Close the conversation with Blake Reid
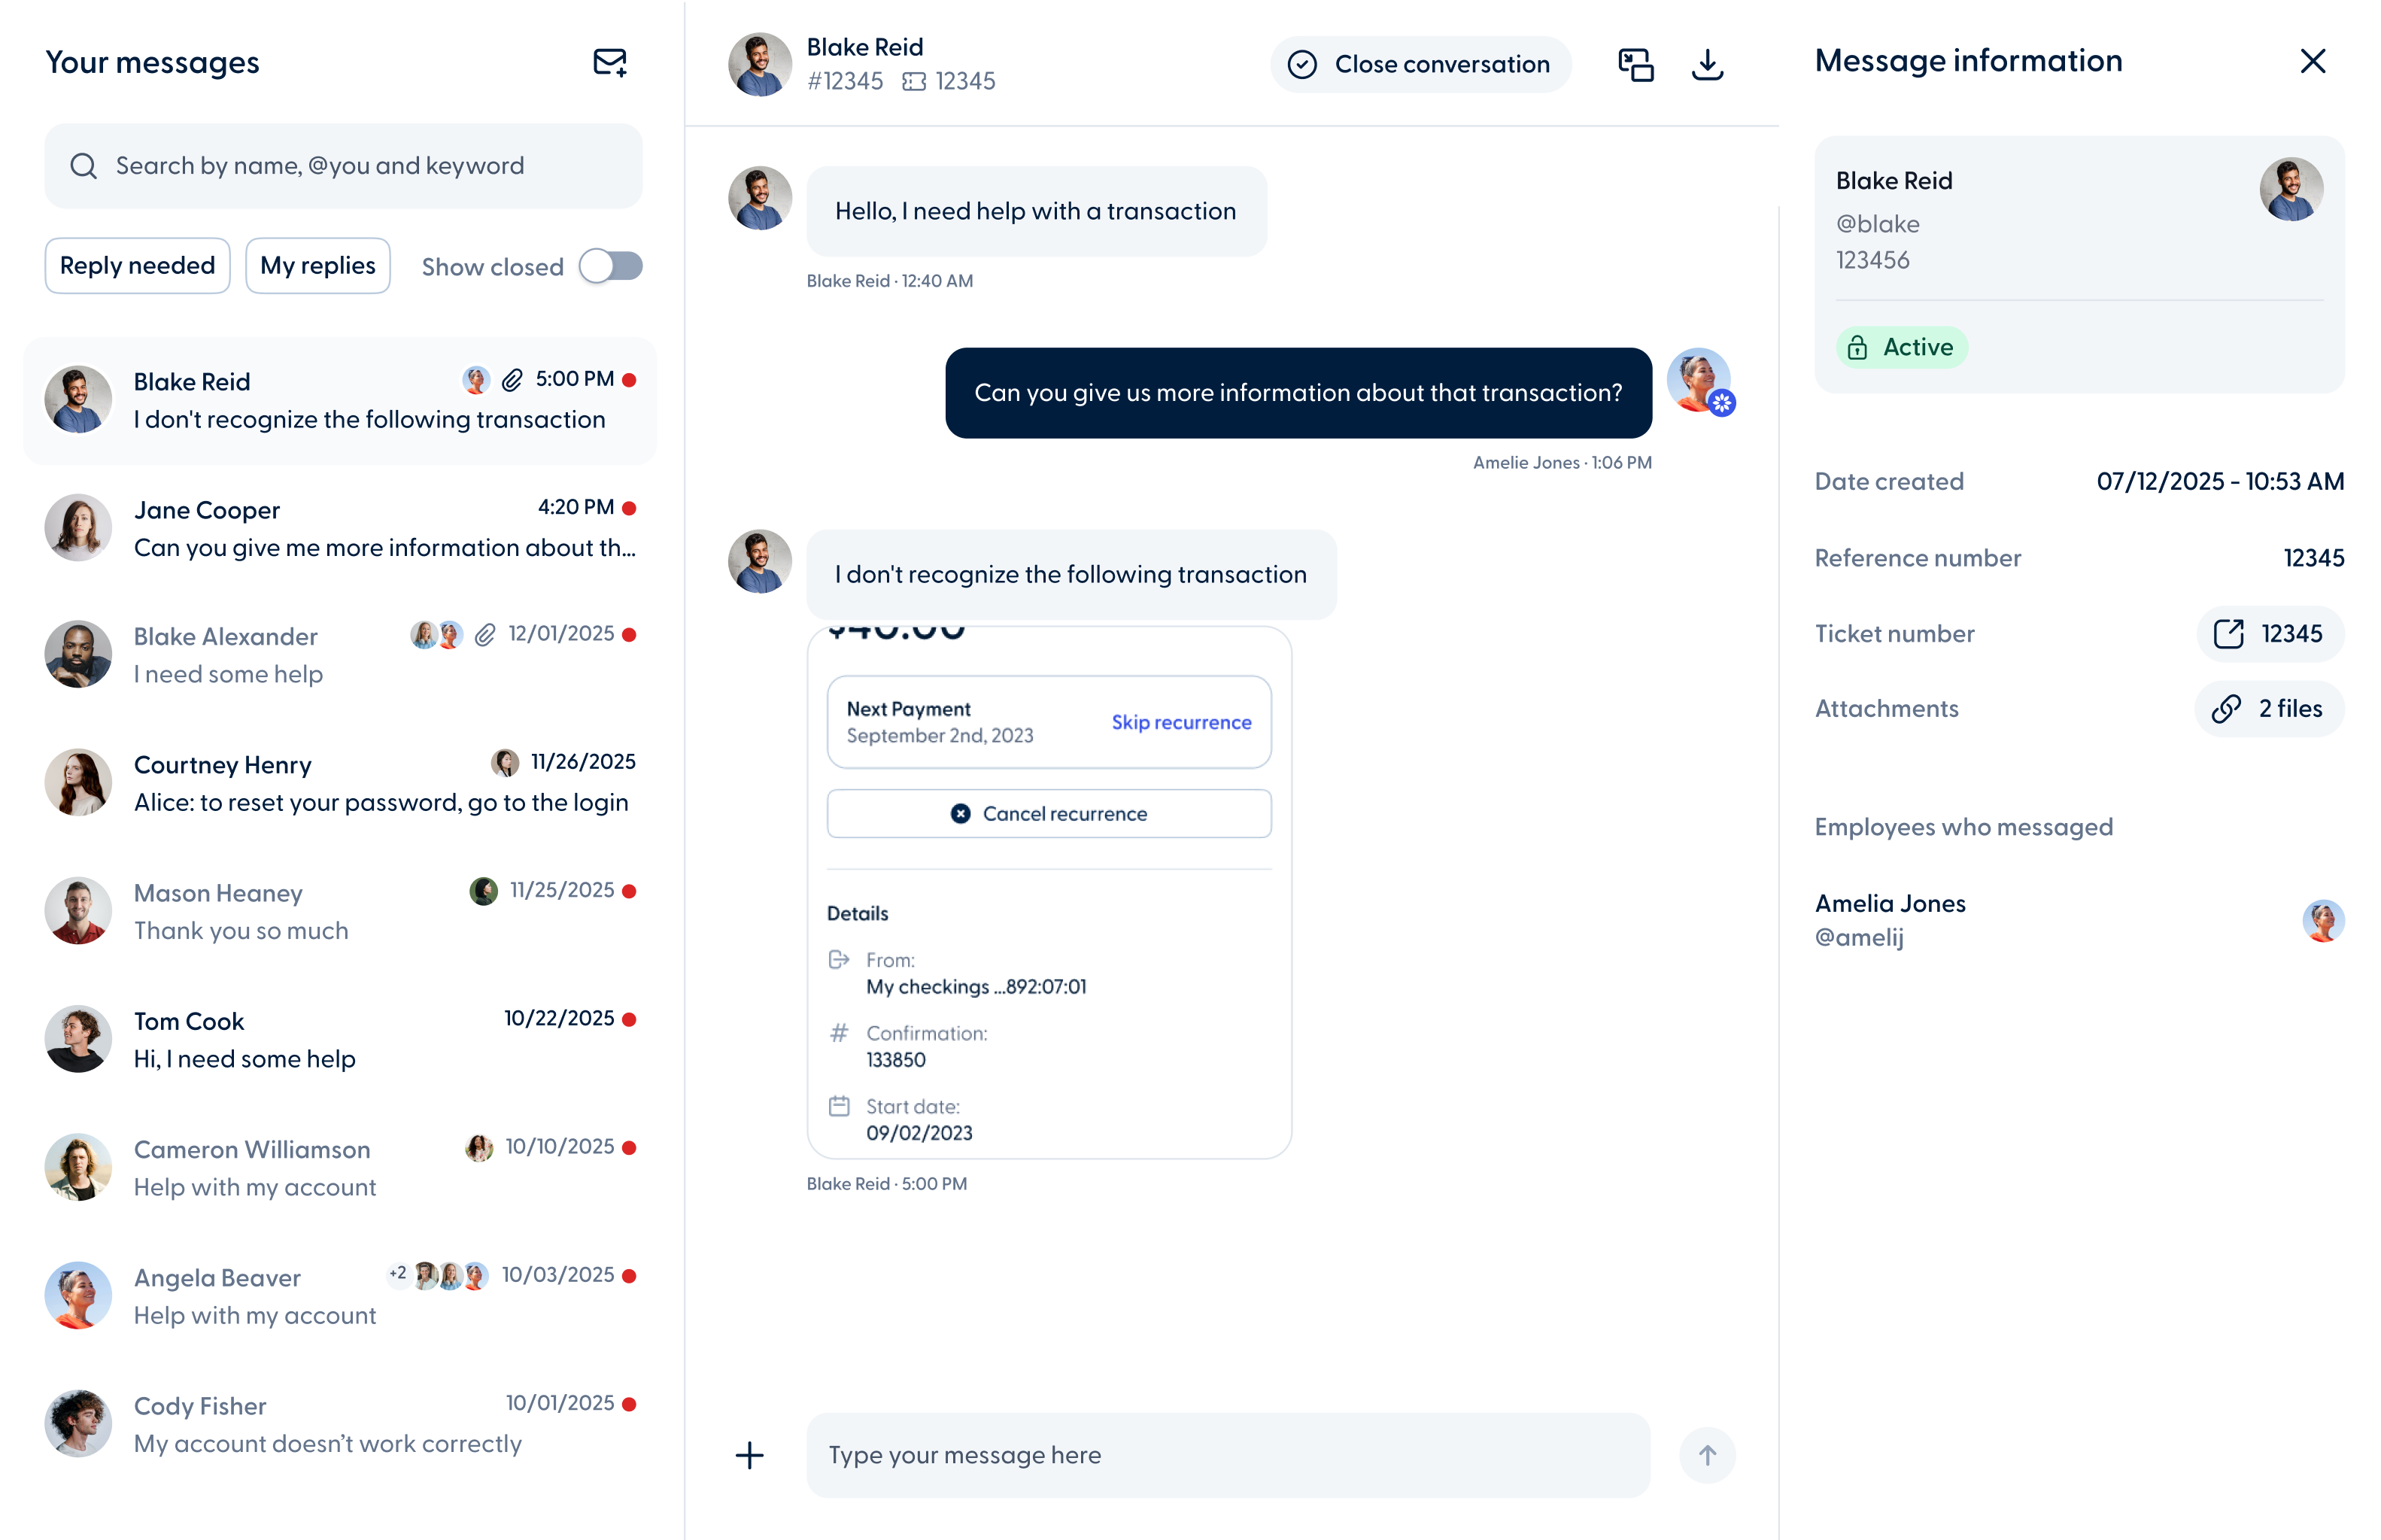Image resolution: width=2381 pixels, height=1540 pixels. tap(1419, 64)
